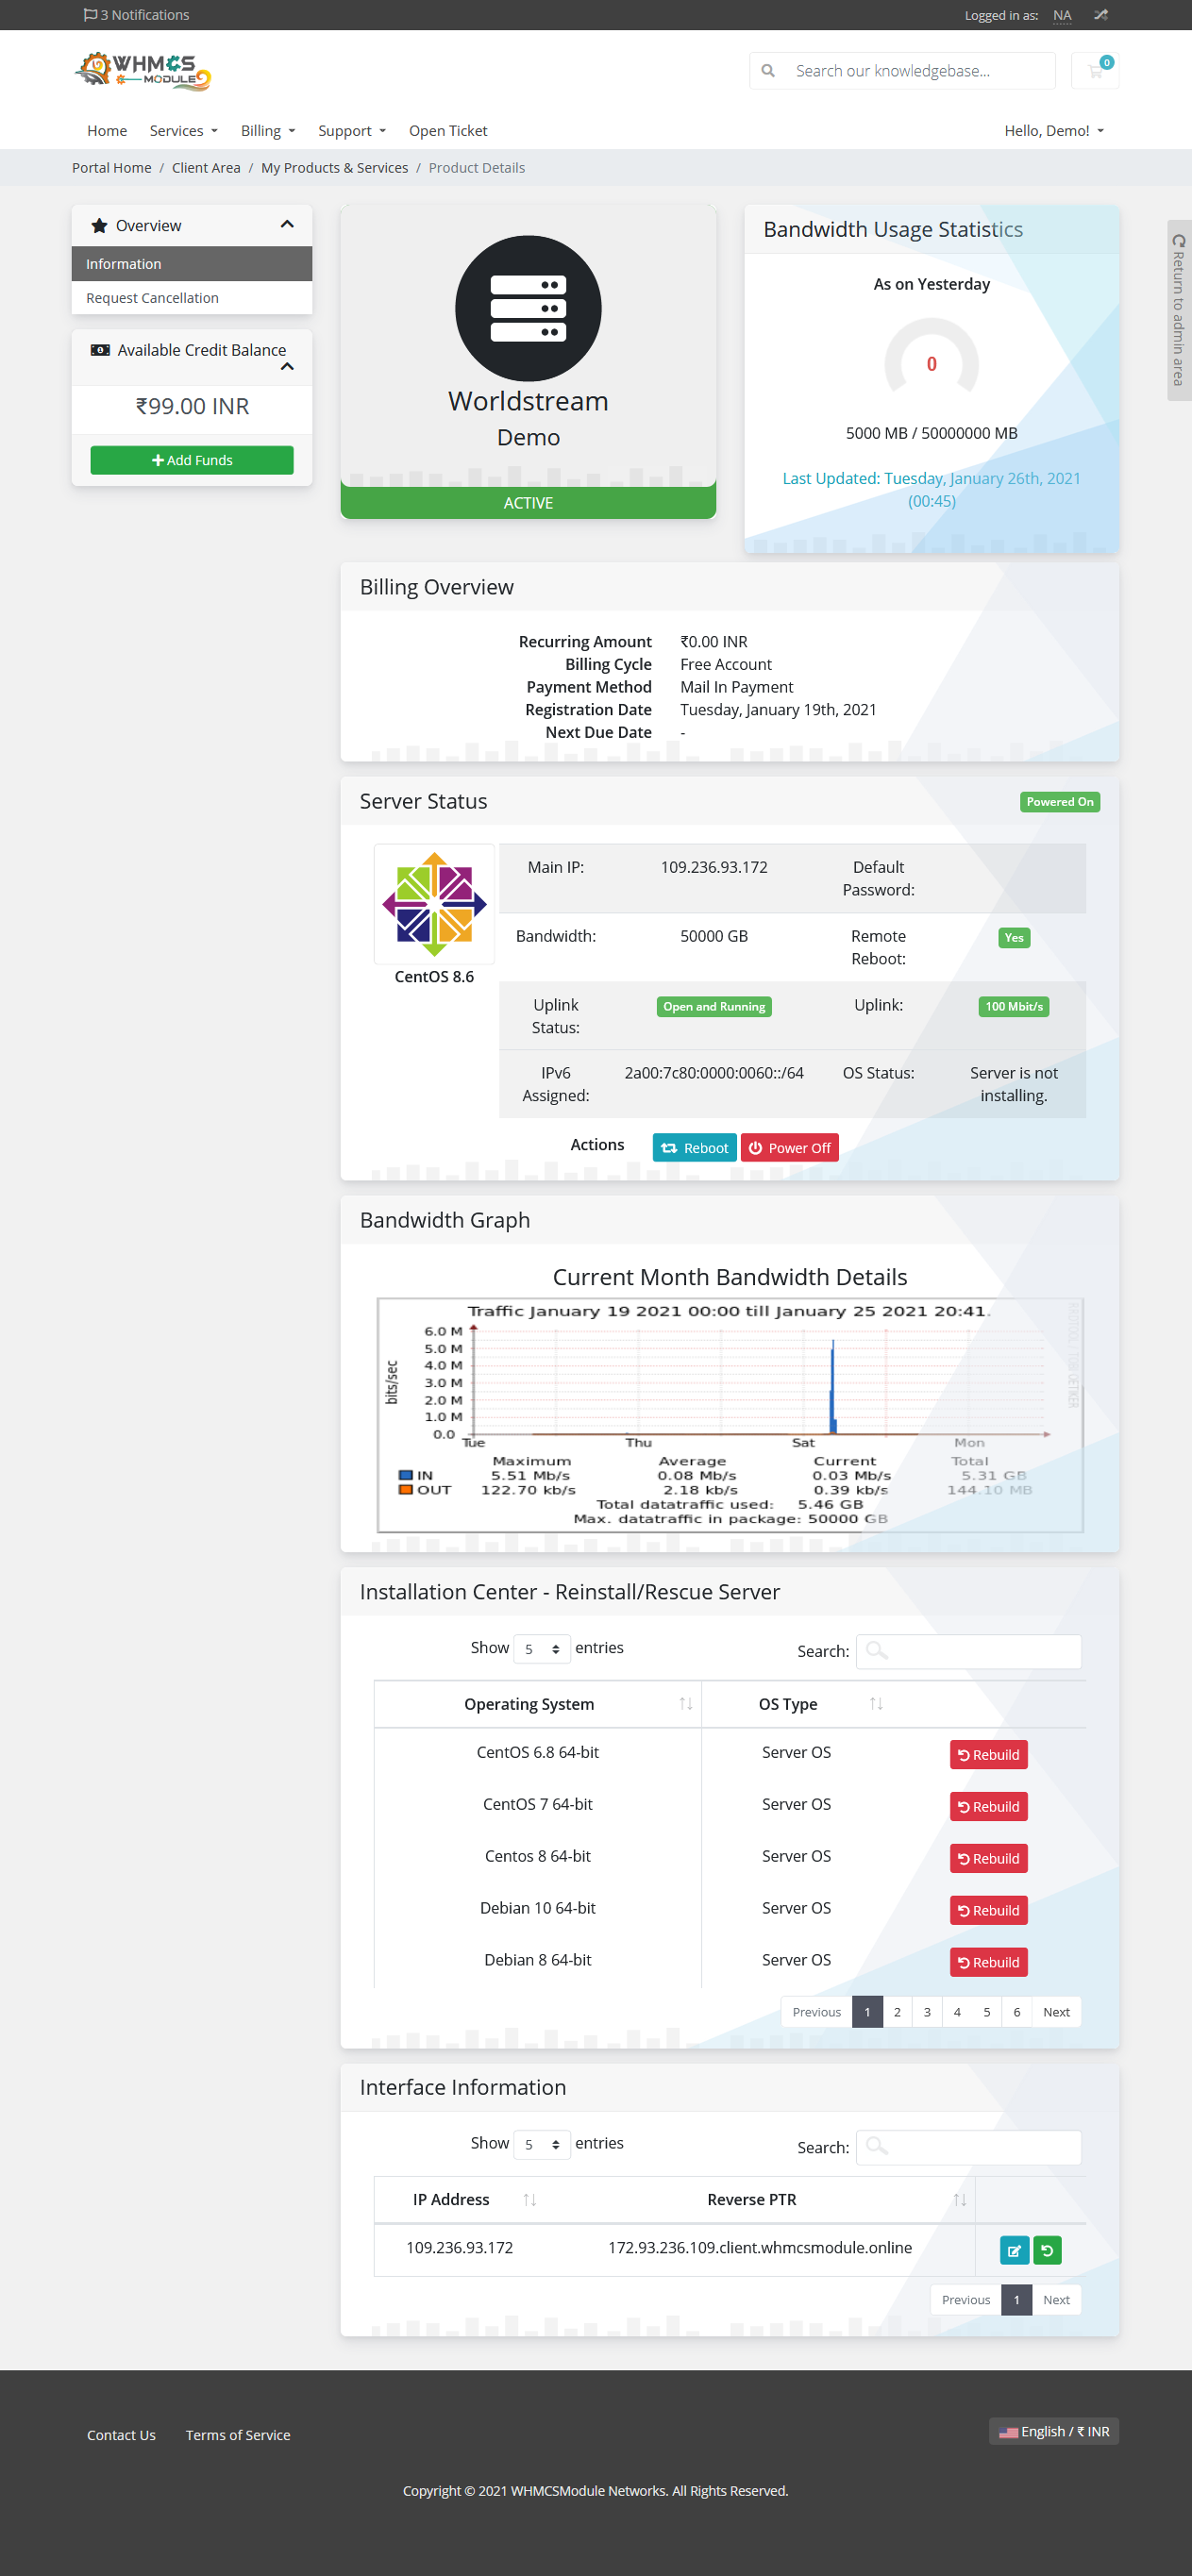The image size is (1192, 2576).
Task: Select Information in the Overview sidebar
Action: pyautogui.click(x=192, y=264)
